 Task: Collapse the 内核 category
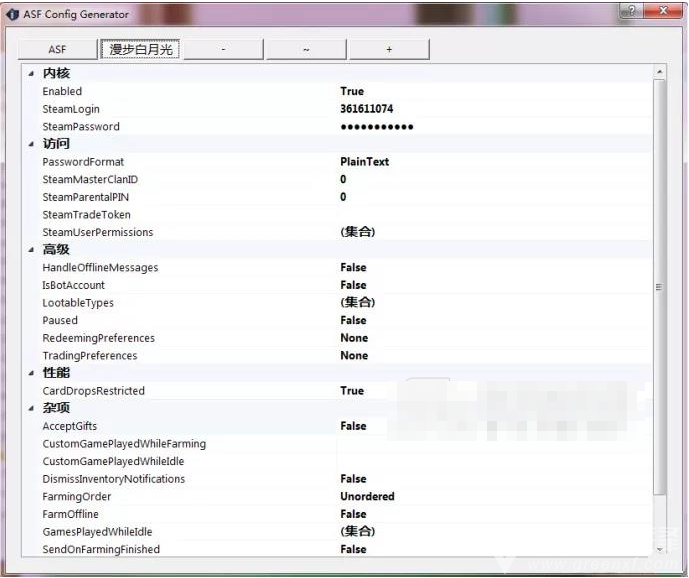coord(31,74)
